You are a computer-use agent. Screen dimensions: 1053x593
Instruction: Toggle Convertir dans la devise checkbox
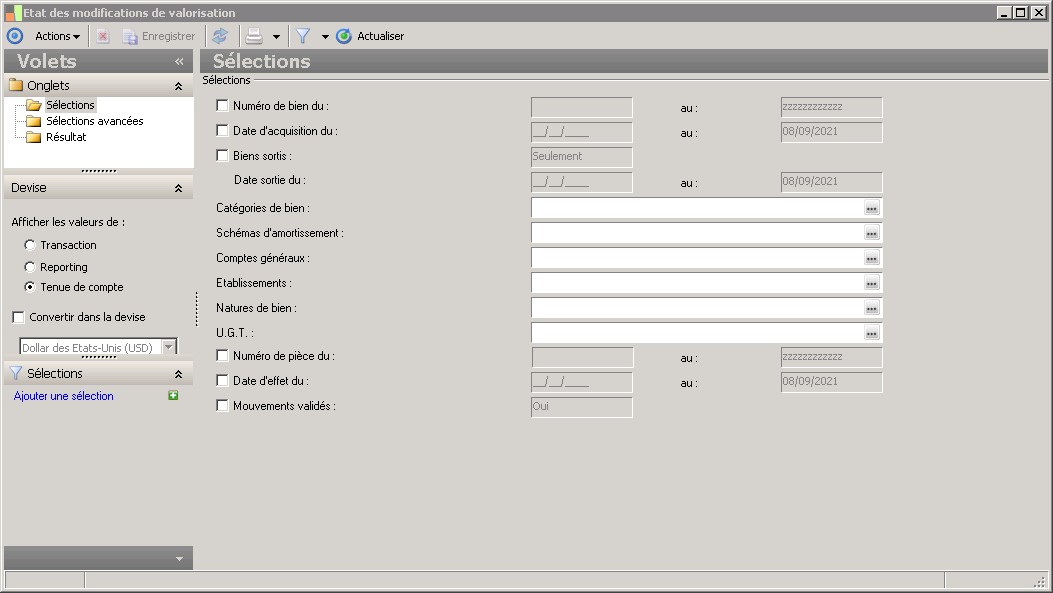19,317
